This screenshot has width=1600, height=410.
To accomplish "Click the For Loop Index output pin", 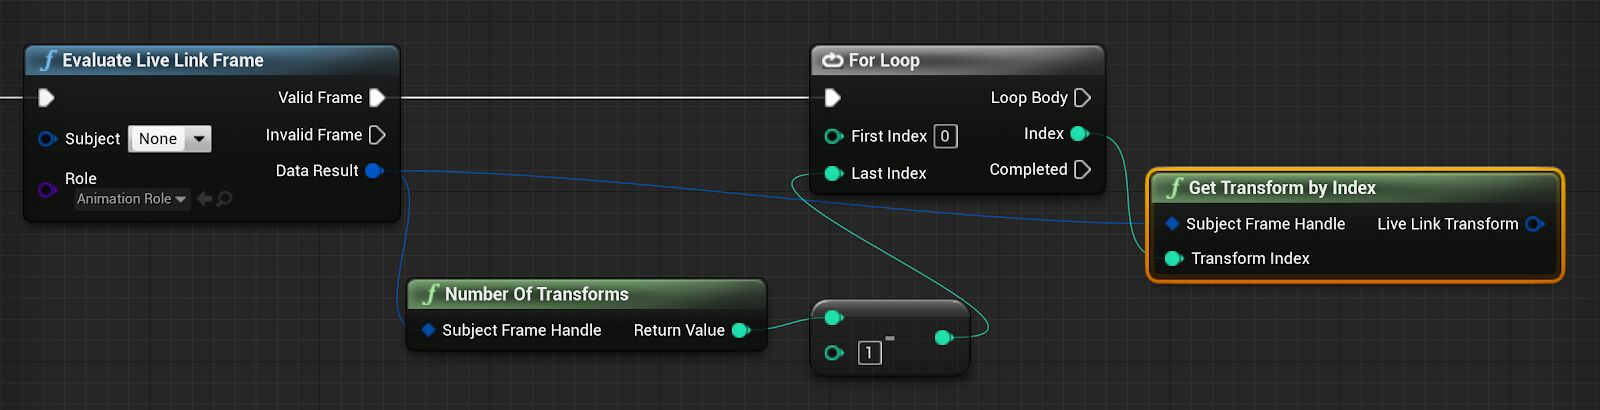I will tap(1079, 134).
